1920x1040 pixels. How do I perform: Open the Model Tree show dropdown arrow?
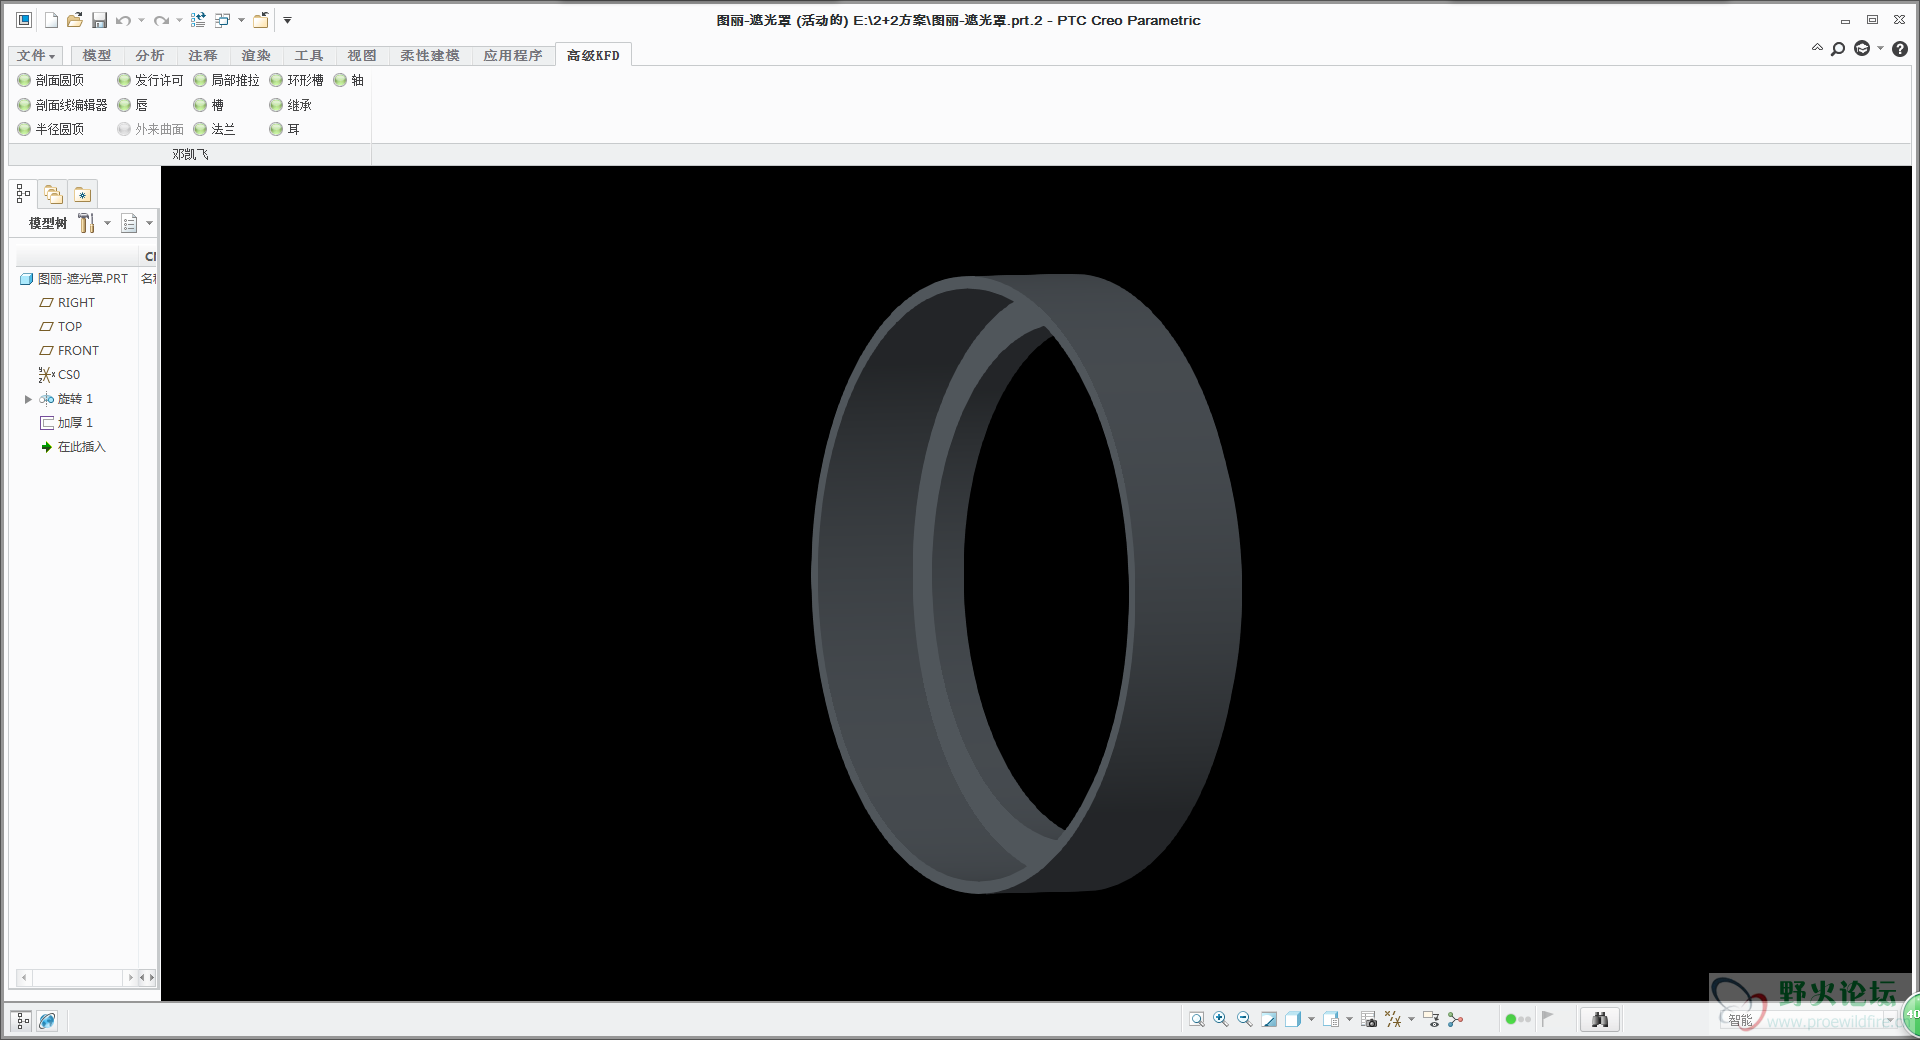point(149,223)
